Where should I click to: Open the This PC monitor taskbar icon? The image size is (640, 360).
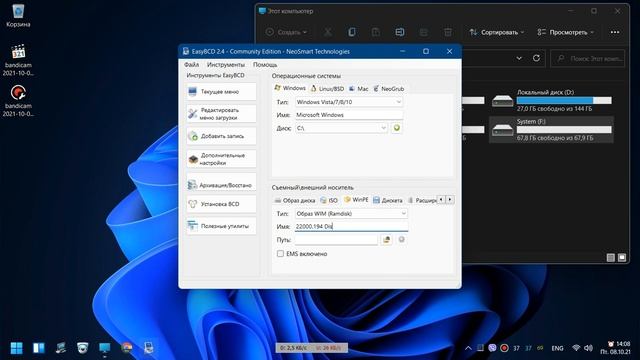tap(105, 348)
